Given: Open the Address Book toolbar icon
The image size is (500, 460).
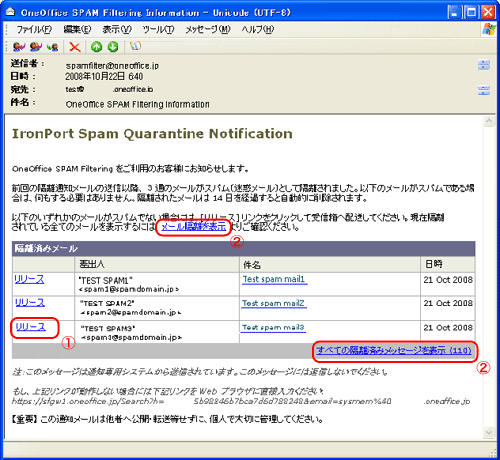Looking at the screenshot, I should pos(135,46).
